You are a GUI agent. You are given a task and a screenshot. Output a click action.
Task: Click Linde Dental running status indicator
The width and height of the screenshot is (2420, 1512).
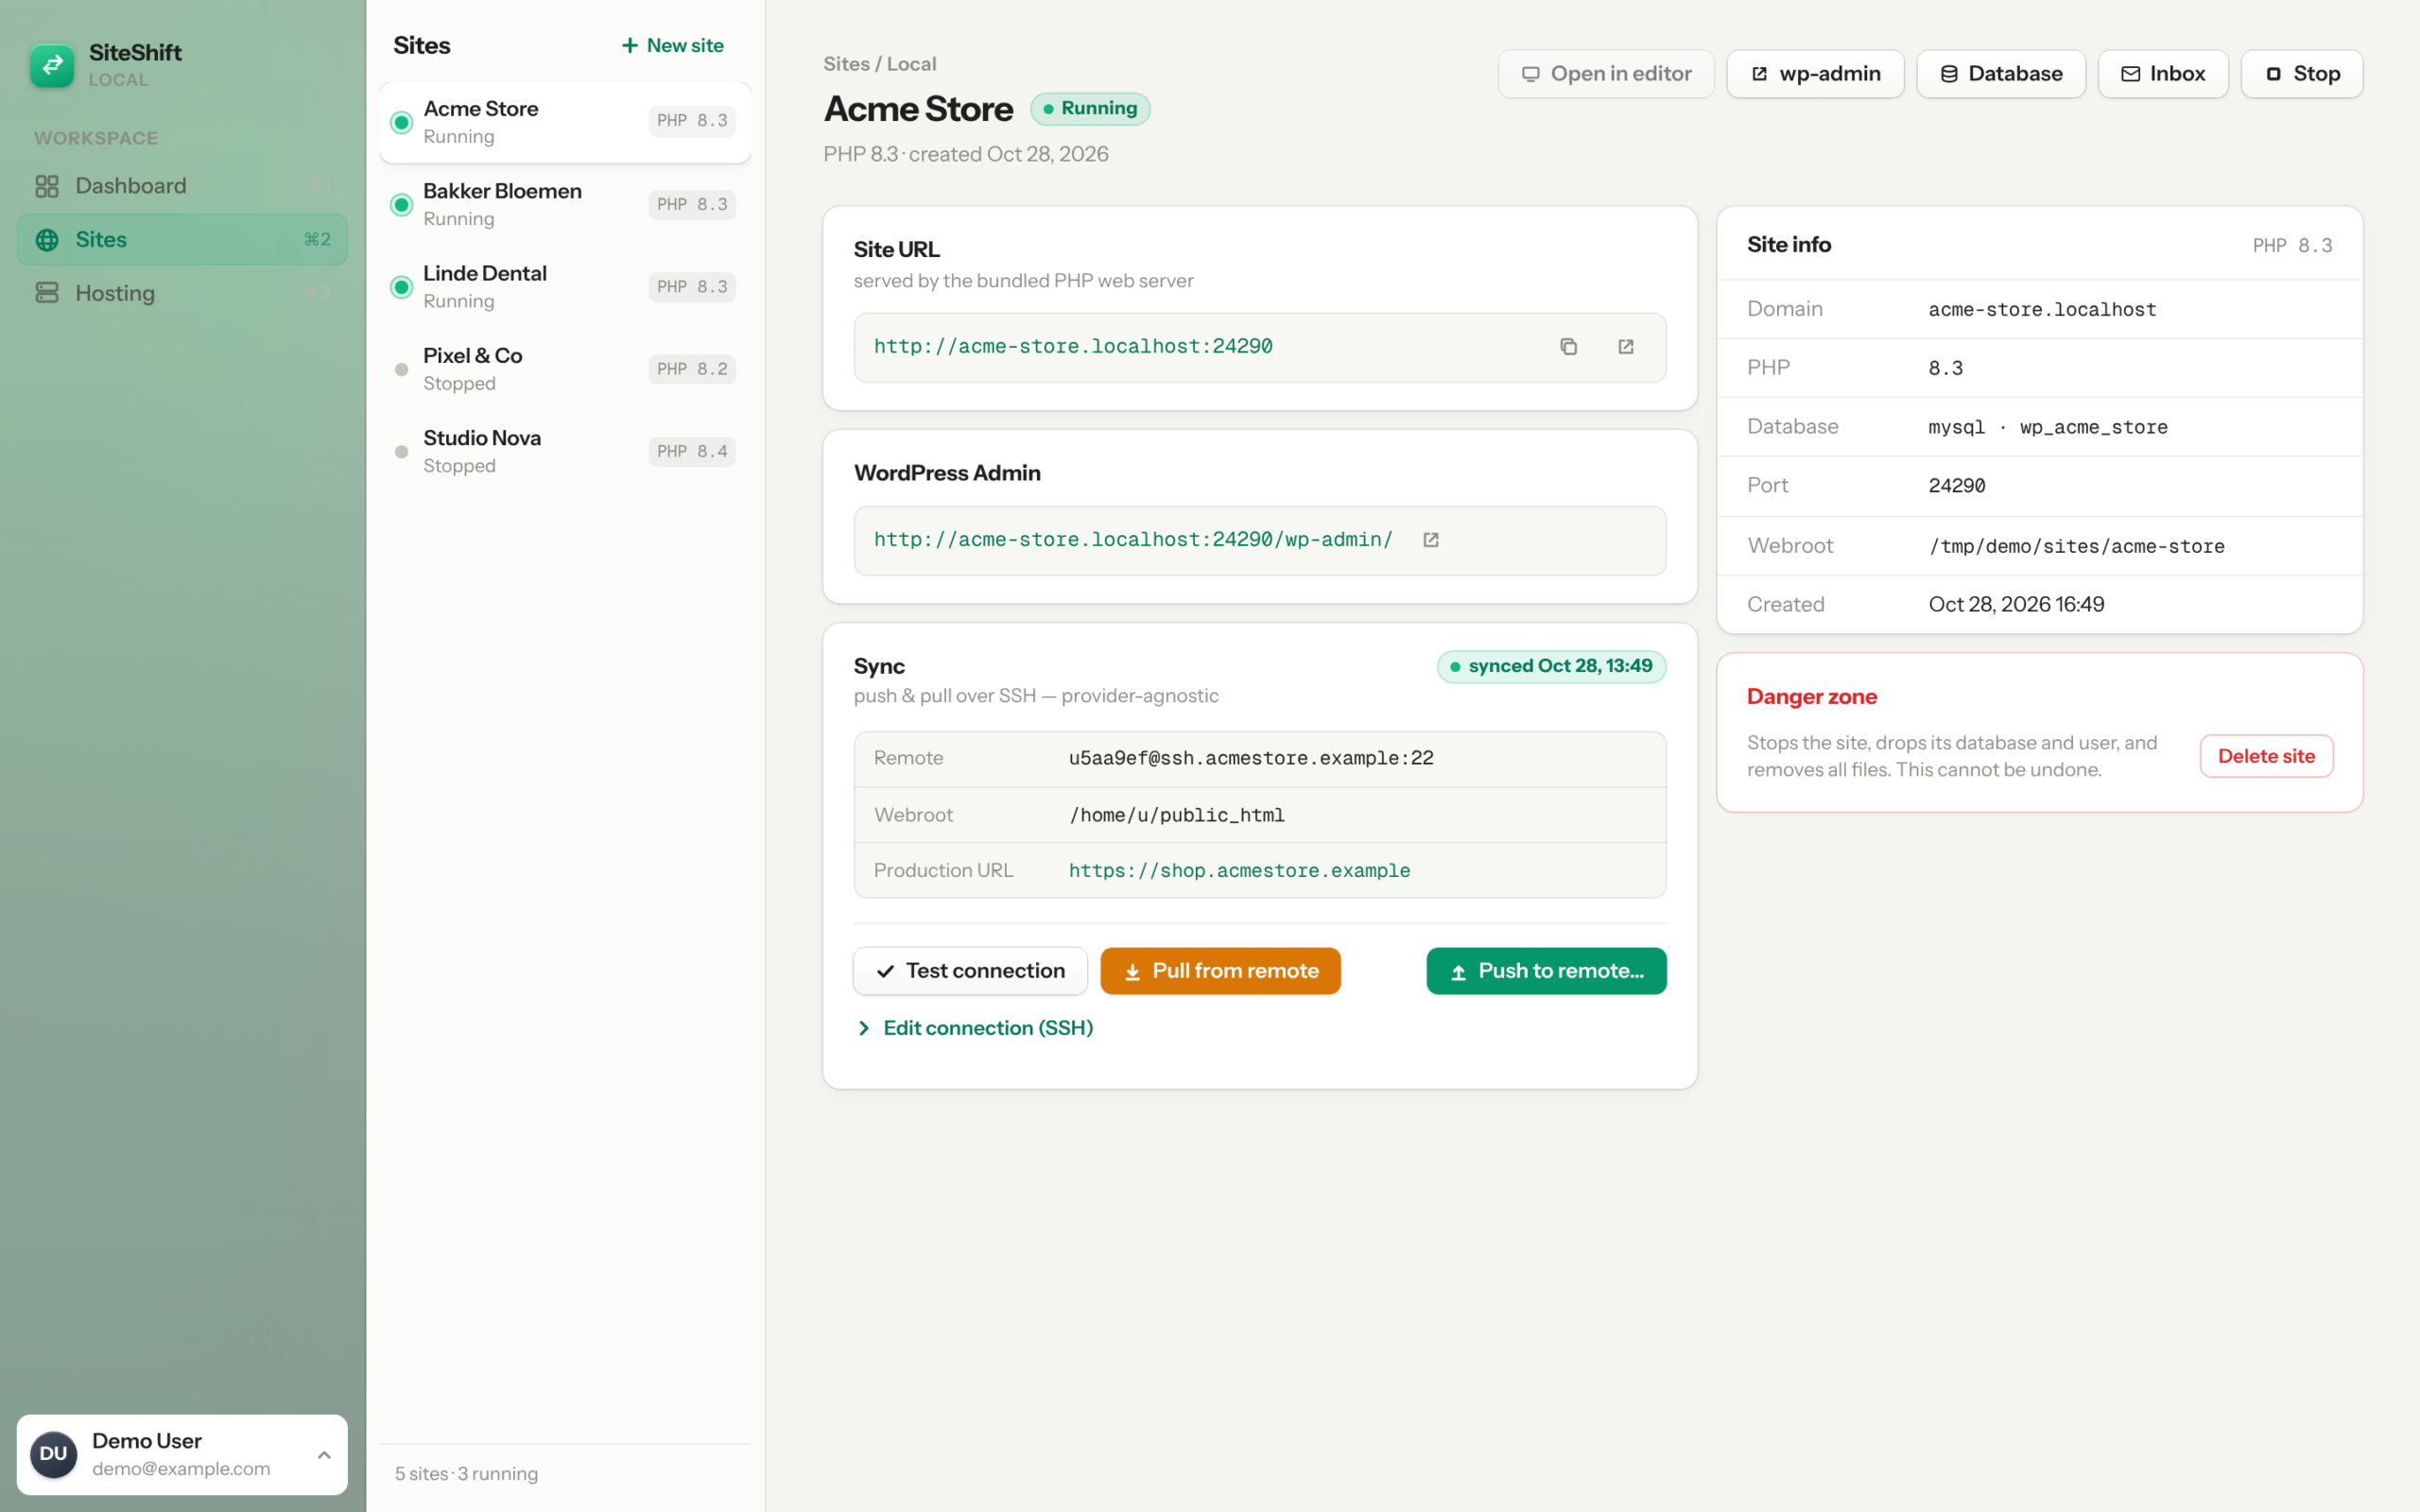(402, 287)
